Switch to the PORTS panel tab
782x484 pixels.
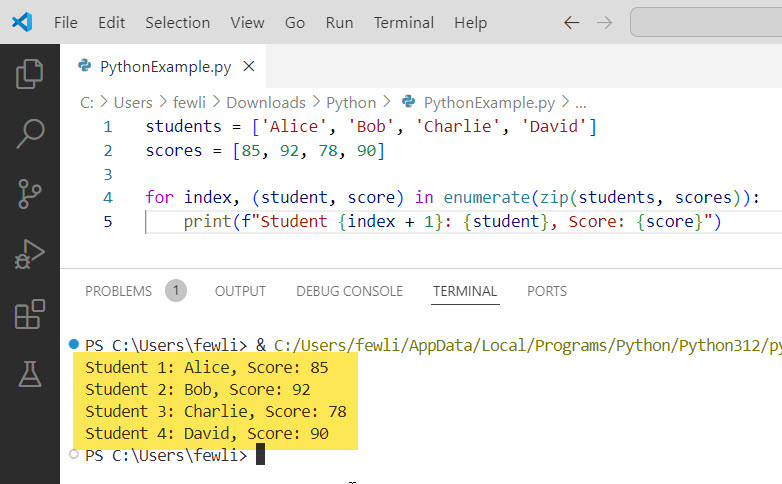click(x=547, y=291)
